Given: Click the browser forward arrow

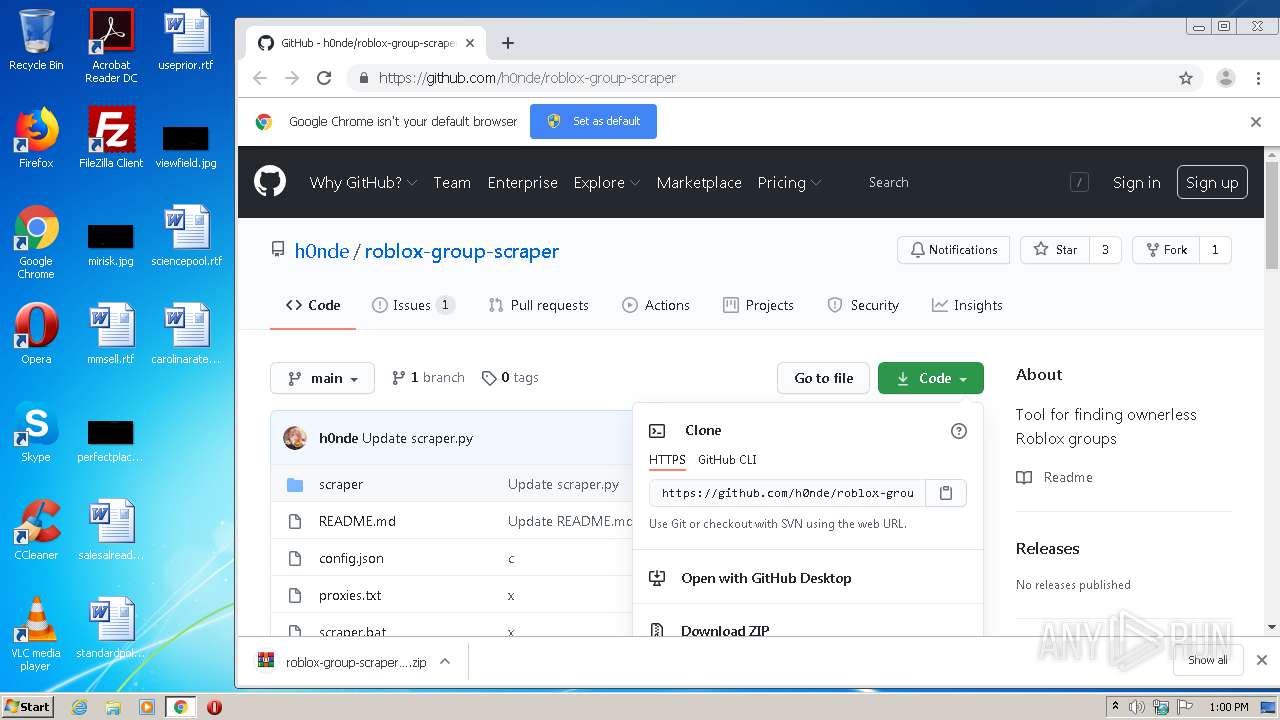Looking at the screenshot, I should pos(292,78).
